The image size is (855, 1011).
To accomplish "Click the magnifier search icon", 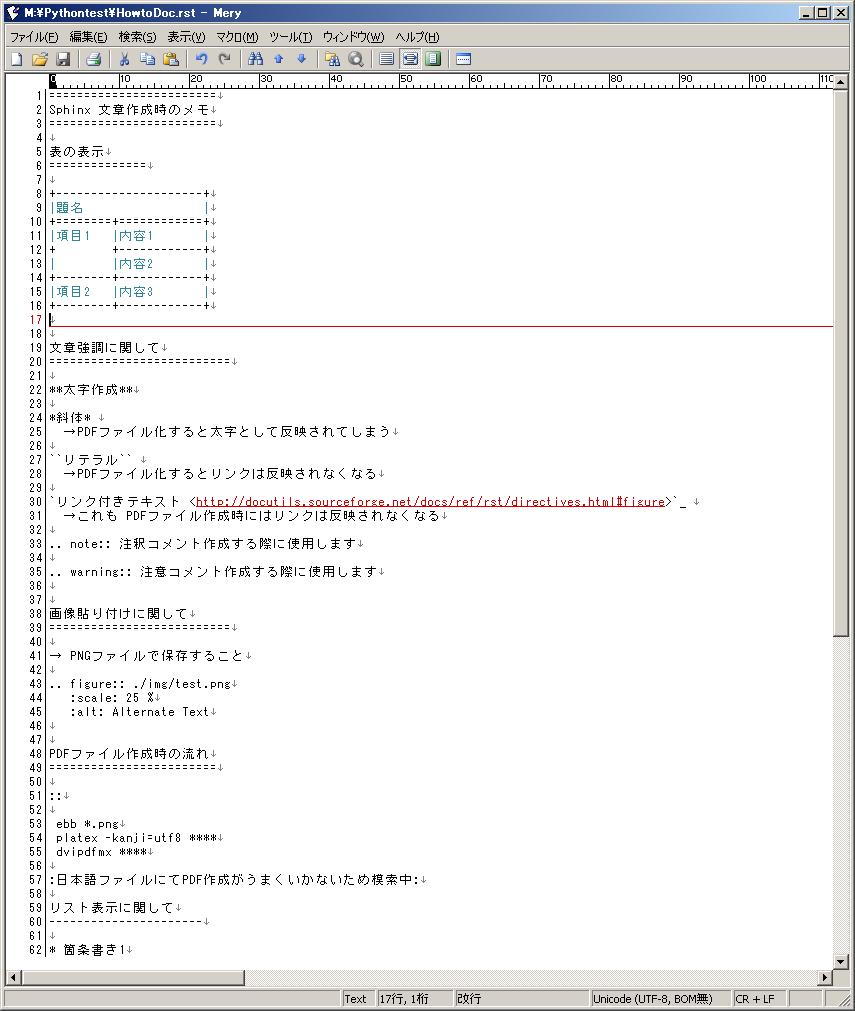I will [356, 59].
